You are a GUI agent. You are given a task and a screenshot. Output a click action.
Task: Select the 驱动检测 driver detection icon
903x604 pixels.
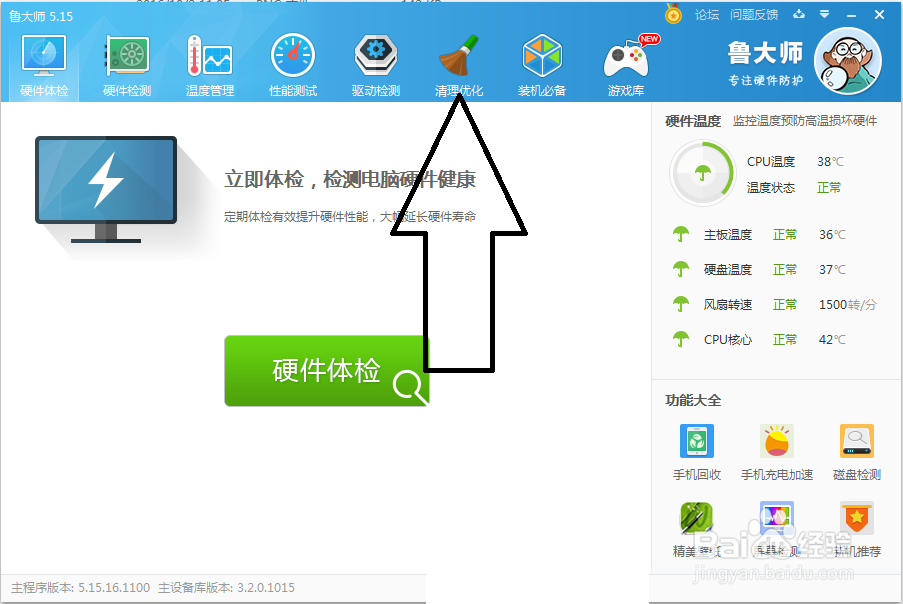(x=375, y=60)
